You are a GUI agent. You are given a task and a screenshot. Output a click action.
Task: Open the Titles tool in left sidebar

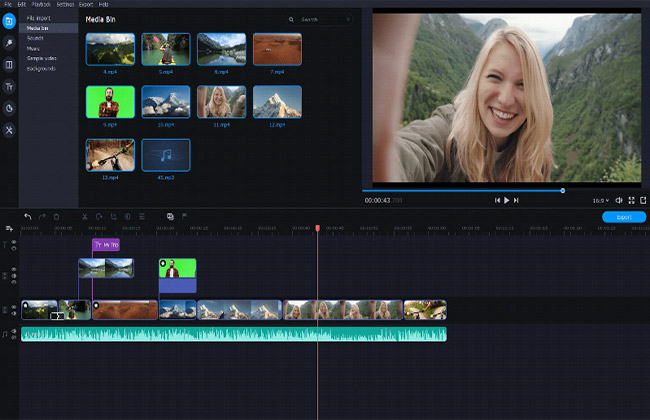(9, 87)
